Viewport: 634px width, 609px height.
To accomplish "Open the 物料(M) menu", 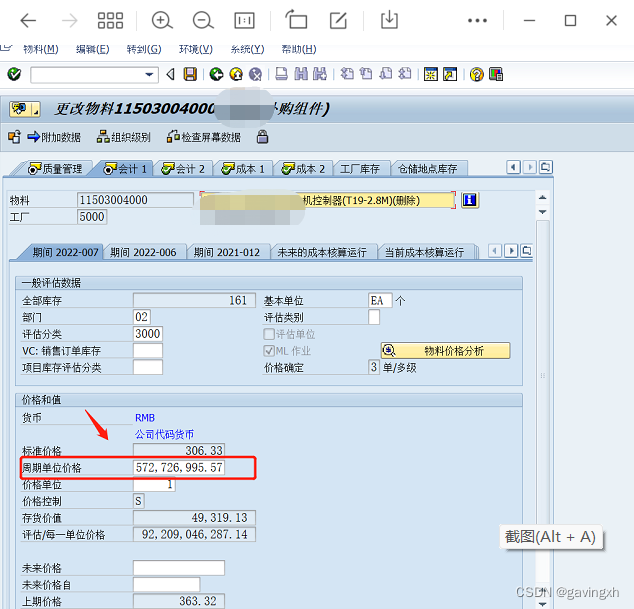I will pyautogui.click(x=41, y=49).
